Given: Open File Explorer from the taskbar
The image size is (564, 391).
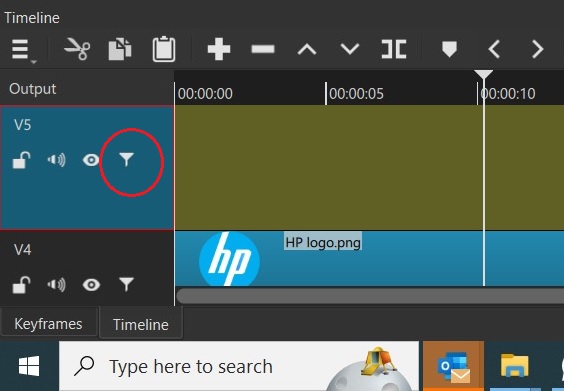Looking at the screenshot, I should pyautogui.click(x=515, y=366).
